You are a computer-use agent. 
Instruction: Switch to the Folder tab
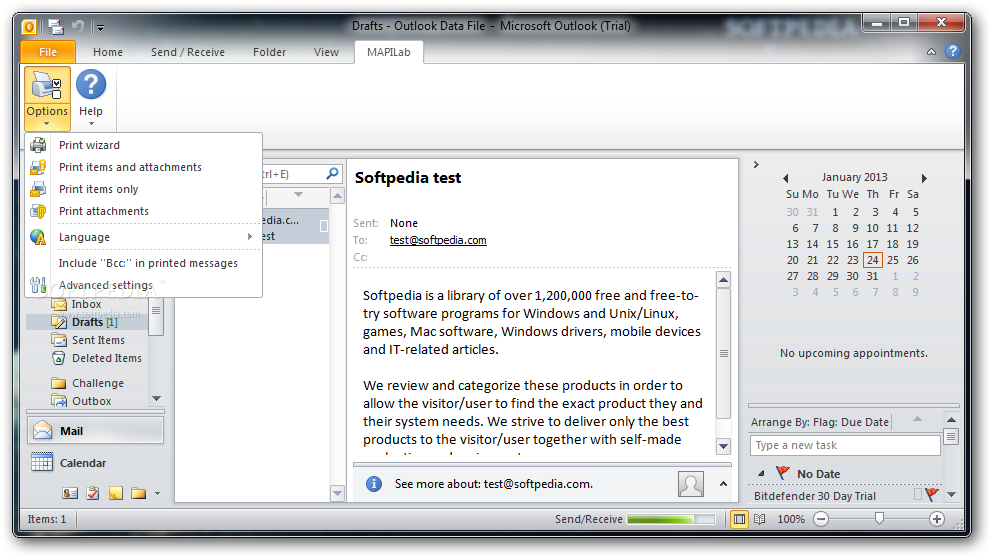click(x=270, y=52)
